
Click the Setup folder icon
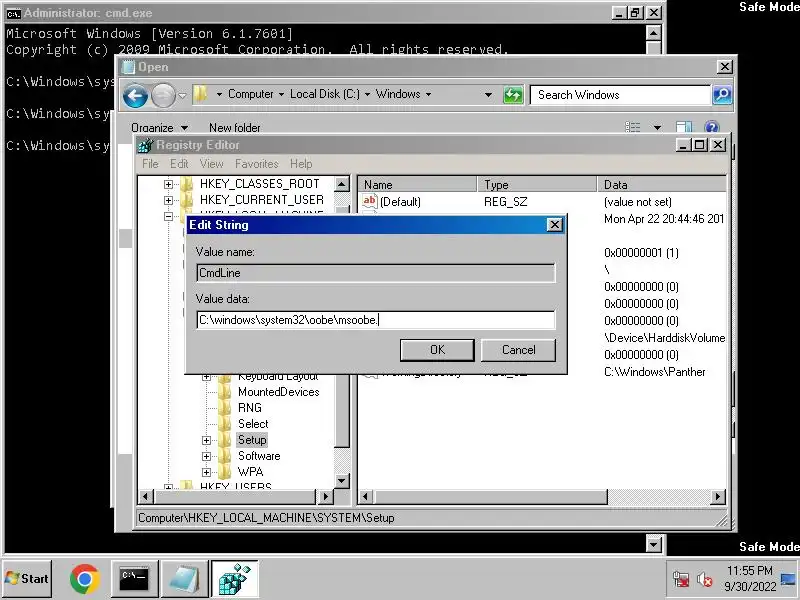tap(224, 440)
